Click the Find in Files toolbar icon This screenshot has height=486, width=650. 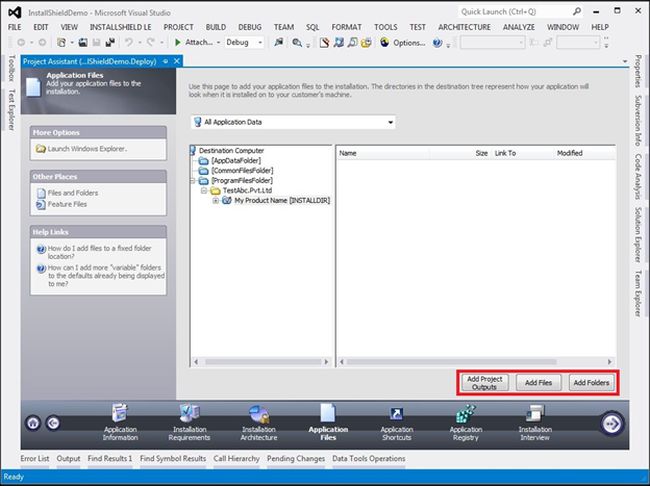coord(297,42)
